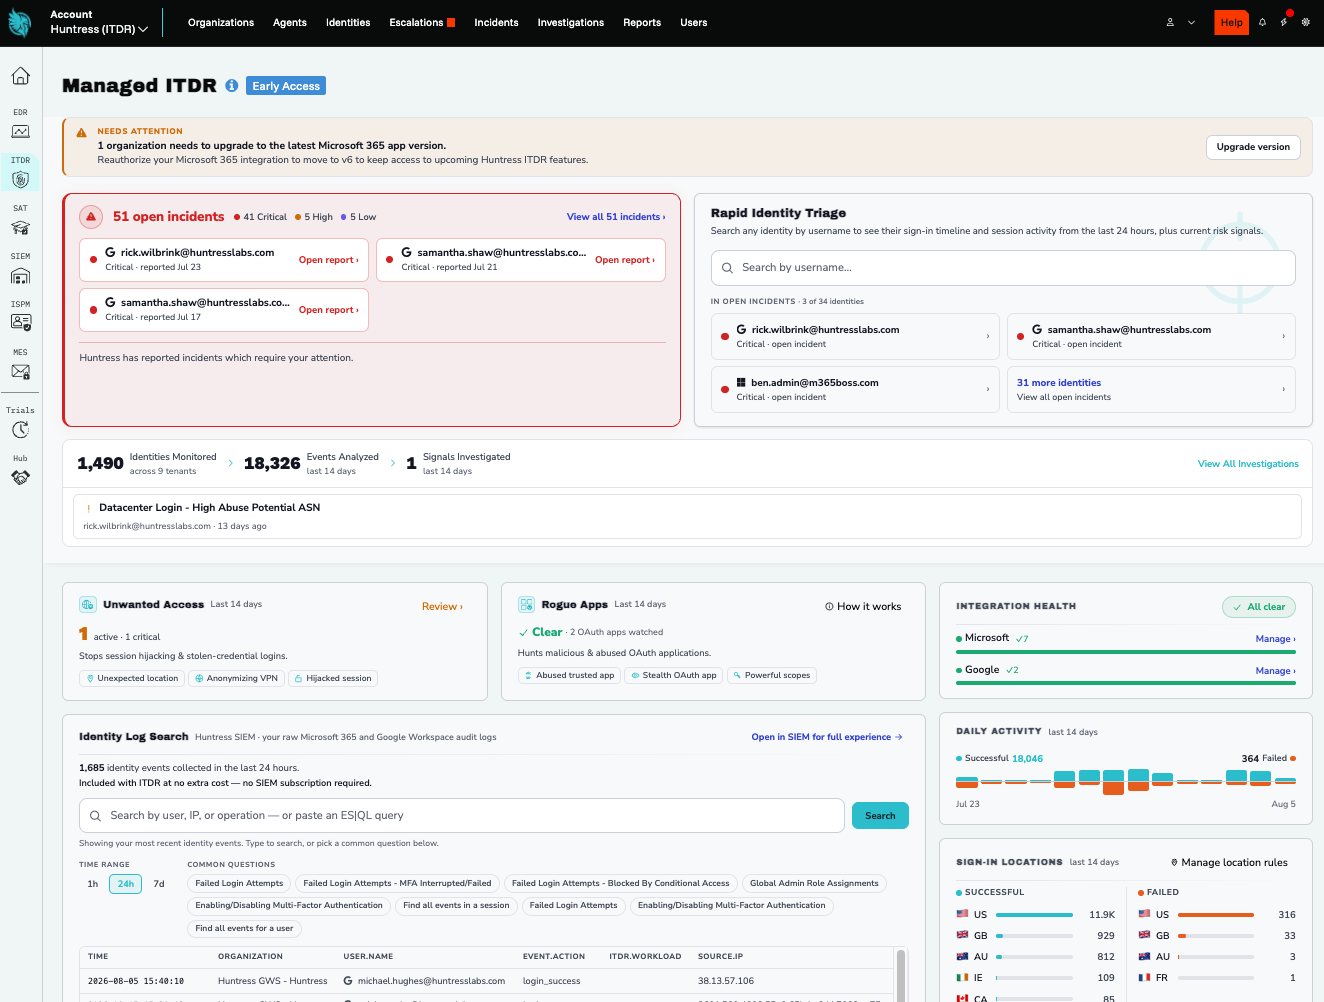Select the 1h time range
The height and width of the screenshot is (1002, 1324).
point(93,884)
